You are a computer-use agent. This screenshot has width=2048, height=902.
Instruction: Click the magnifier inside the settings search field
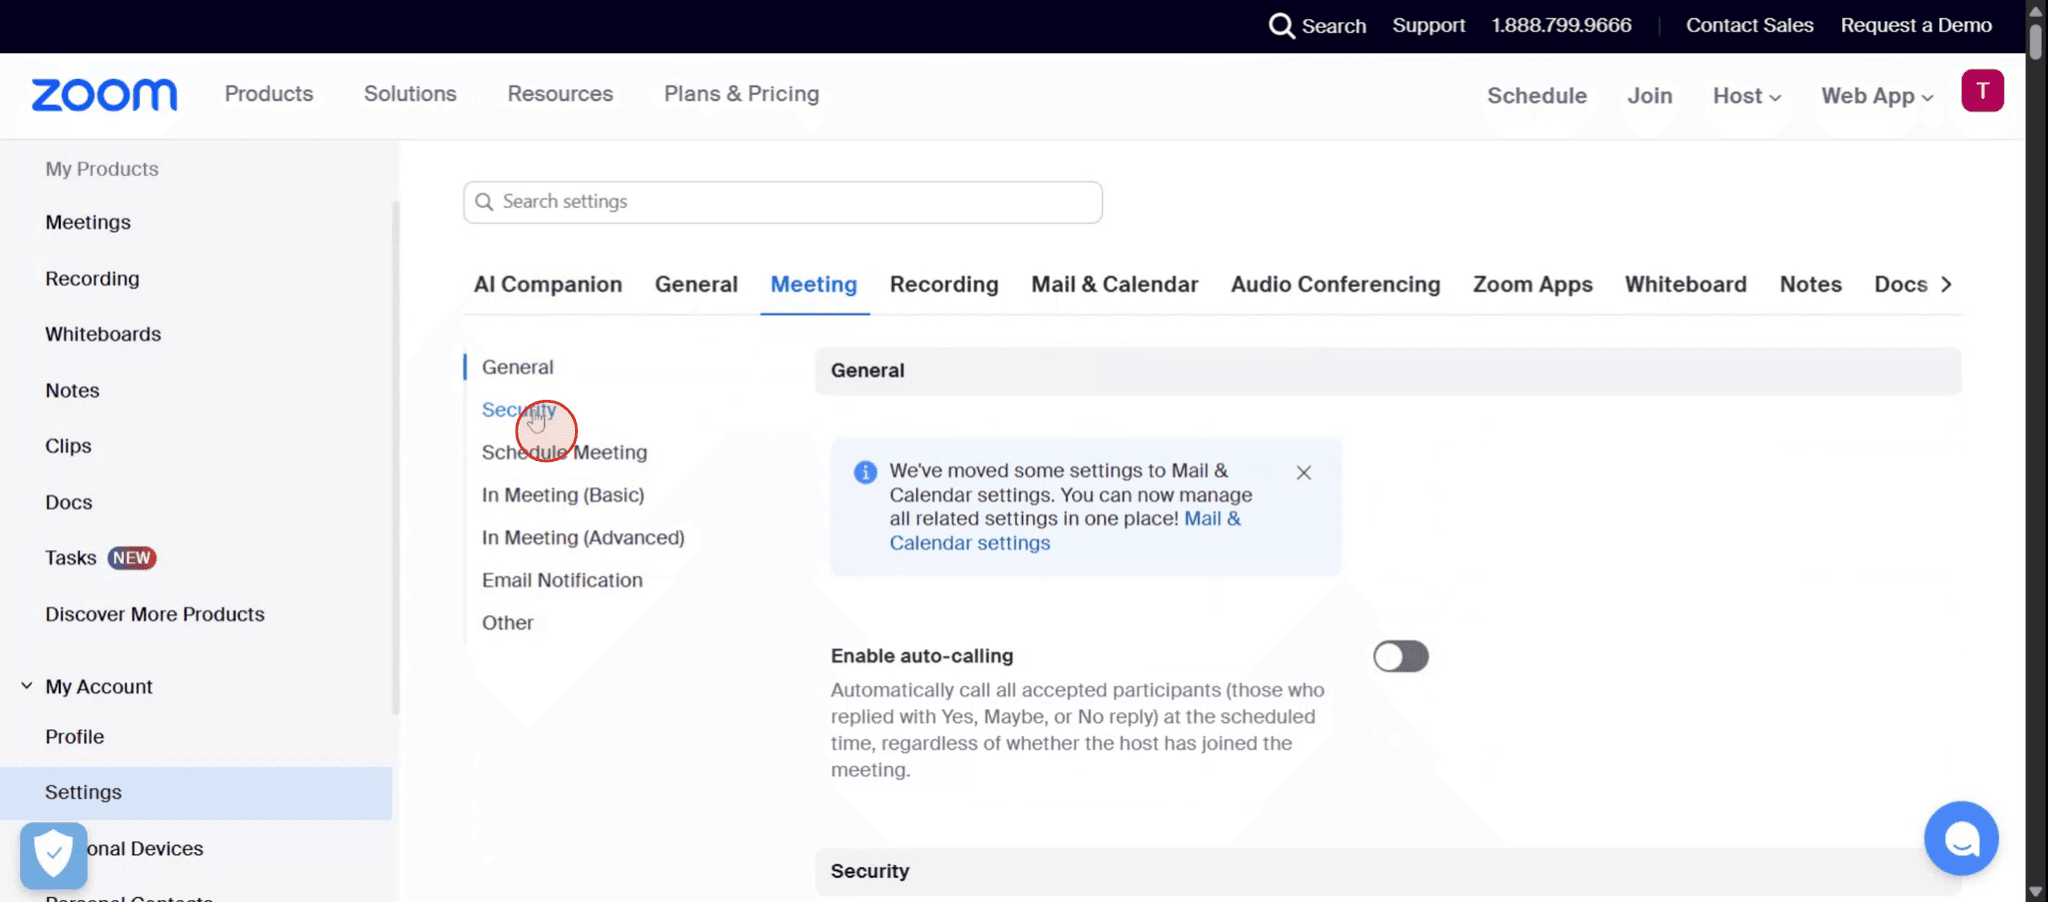click(486, 202)
